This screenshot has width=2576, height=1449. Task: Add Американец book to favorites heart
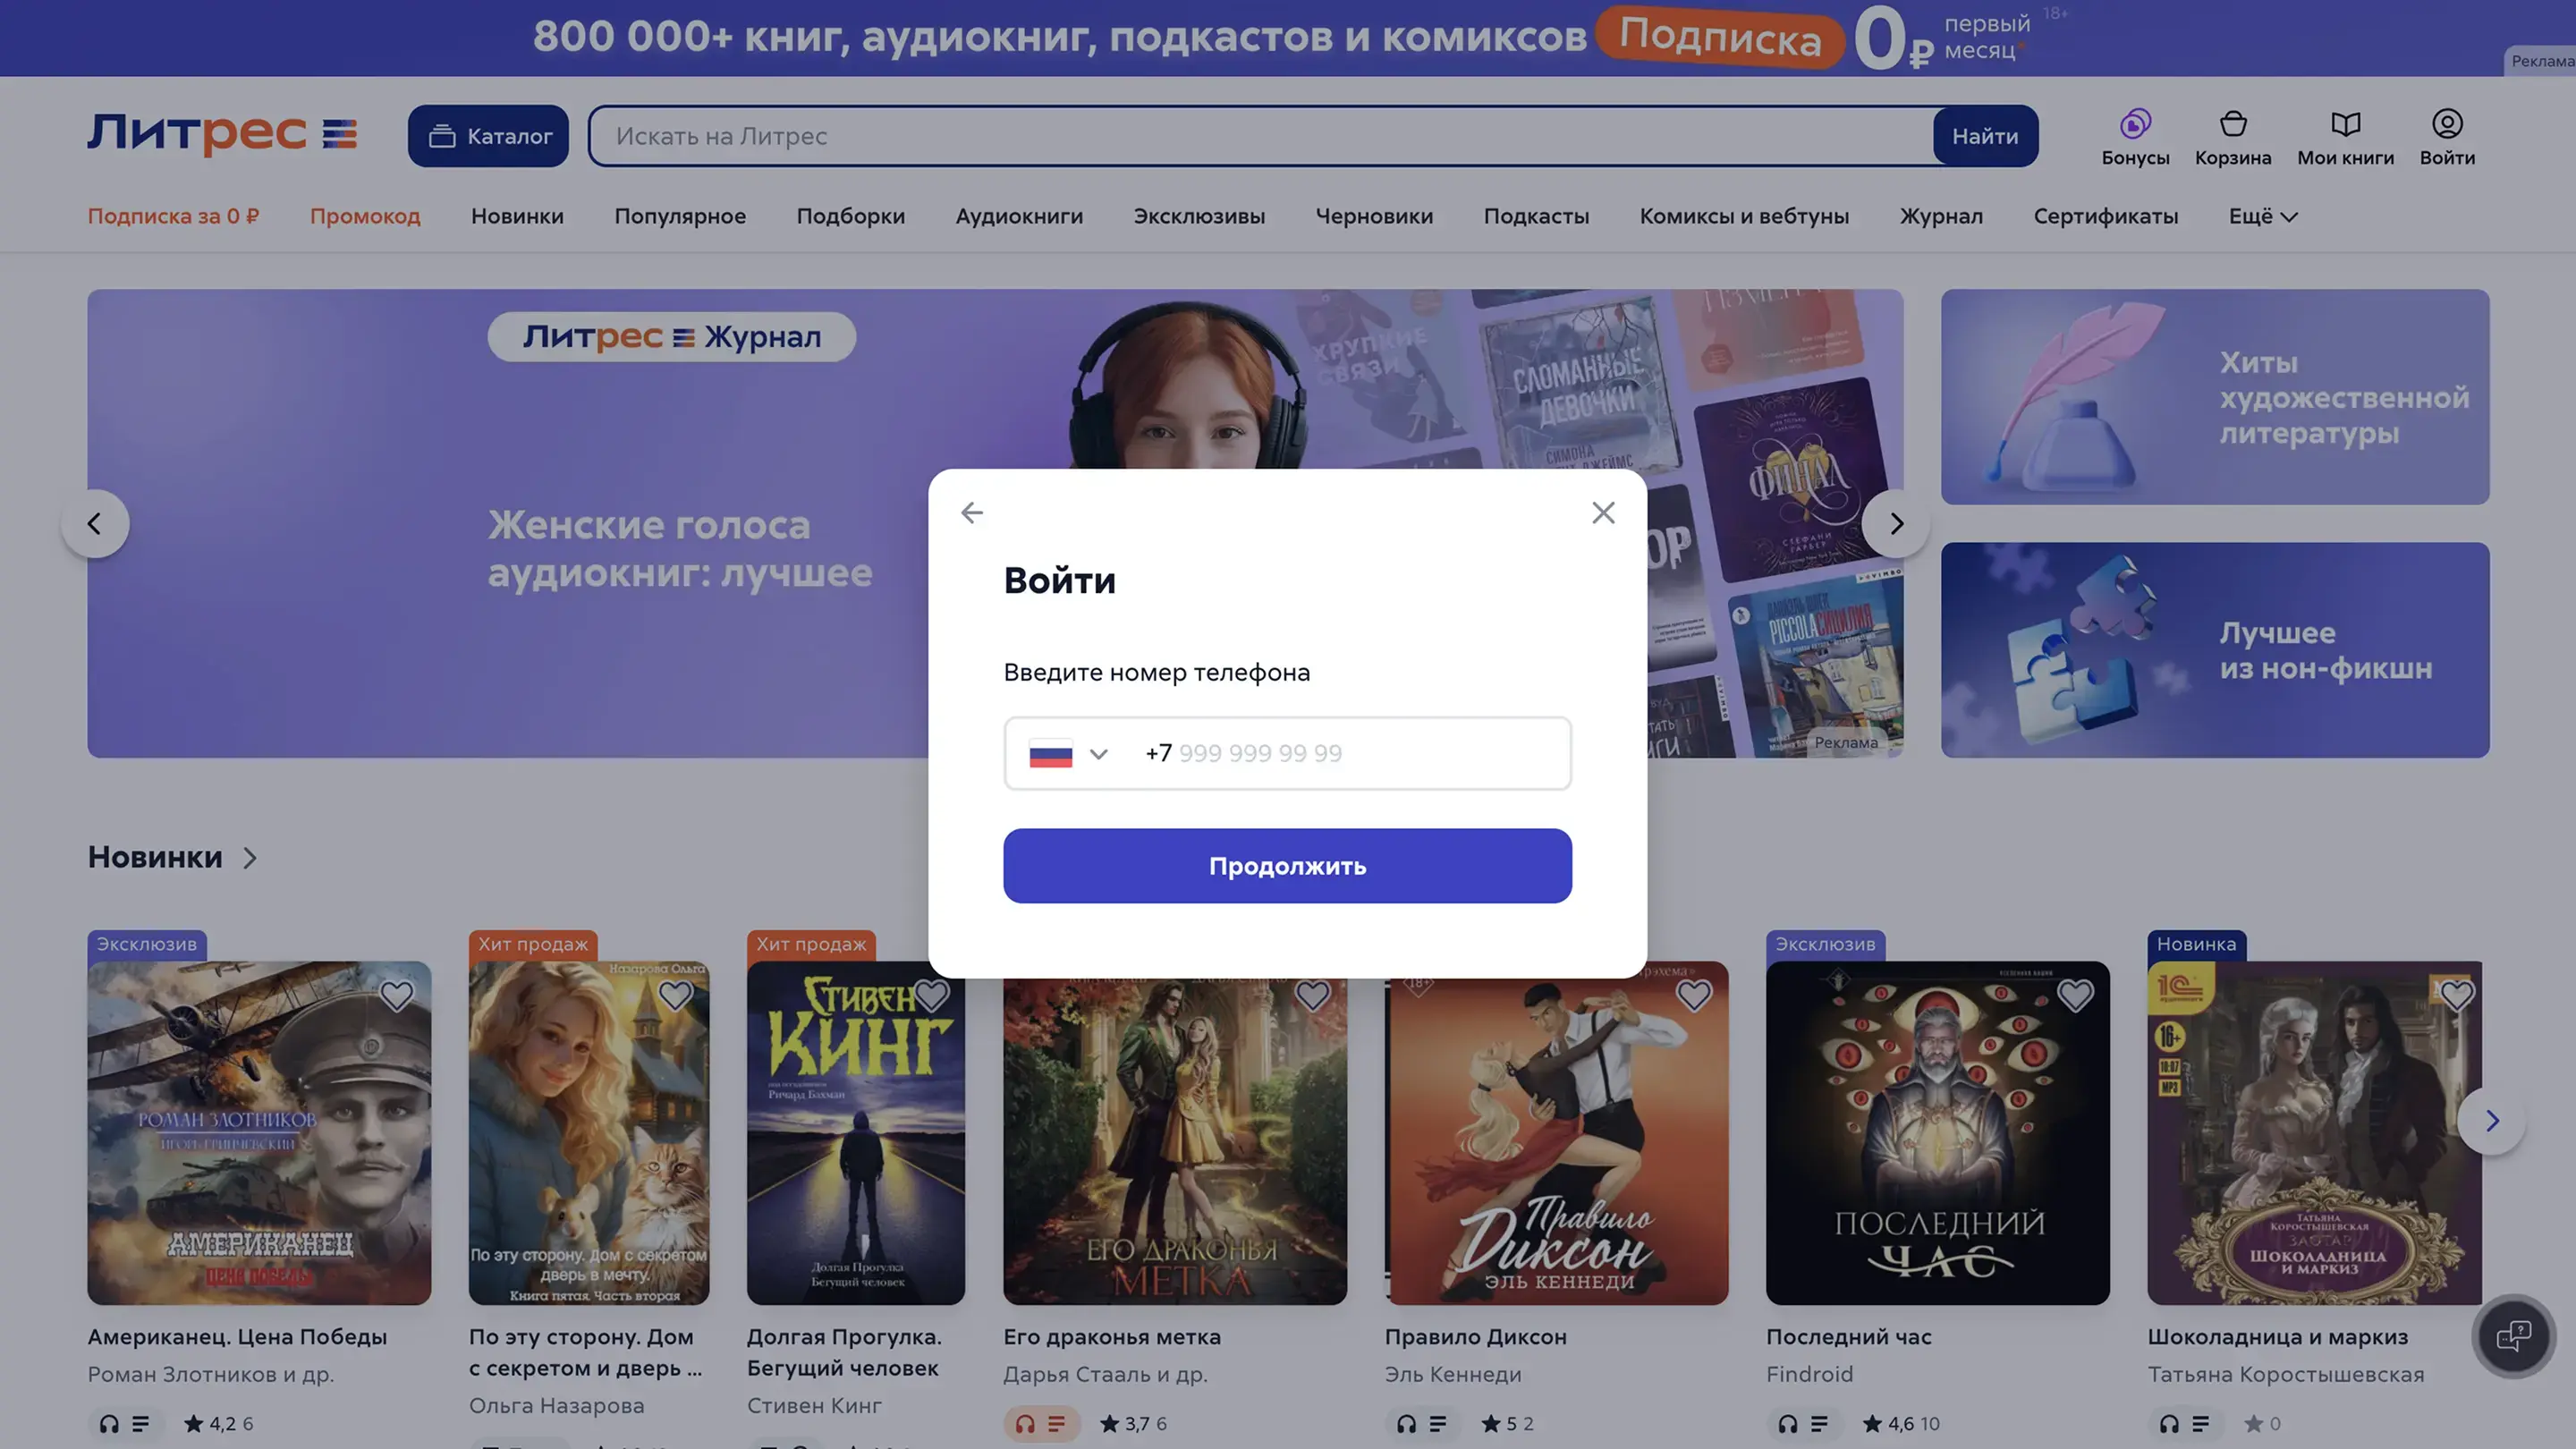click(x=396, y=995)
